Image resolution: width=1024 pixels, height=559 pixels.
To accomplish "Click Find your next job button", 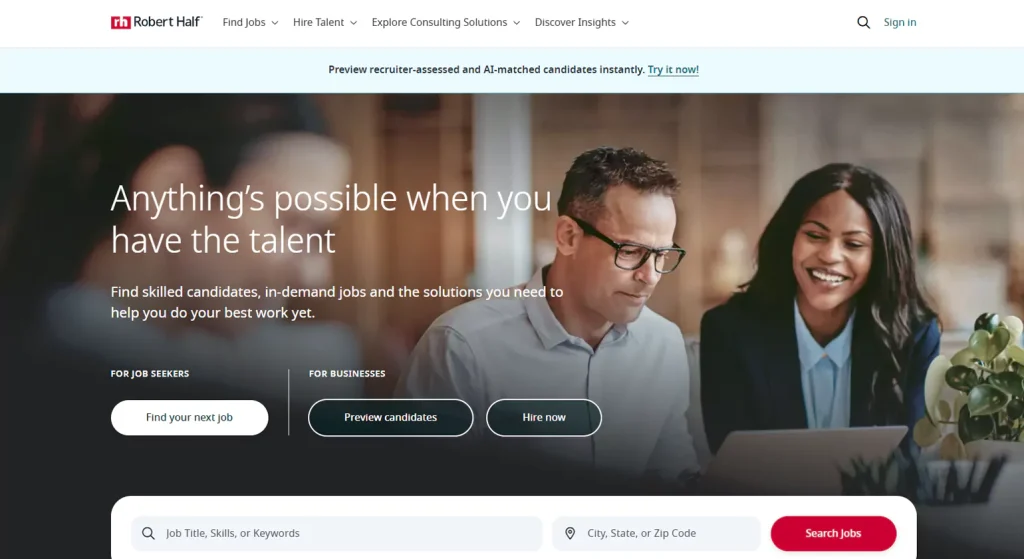I will pos(189,418).
